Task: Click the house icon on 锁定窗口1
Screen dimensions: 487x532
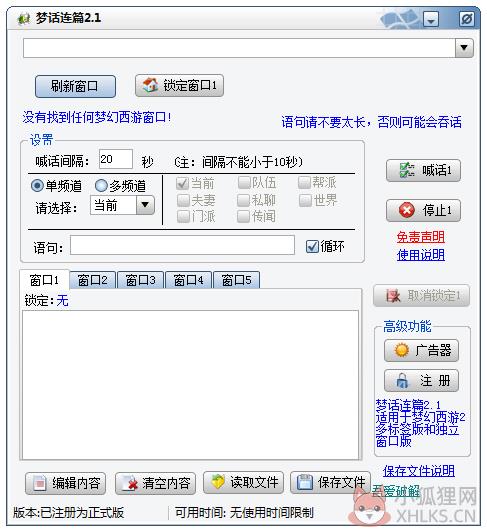Action: coord(150,85)
